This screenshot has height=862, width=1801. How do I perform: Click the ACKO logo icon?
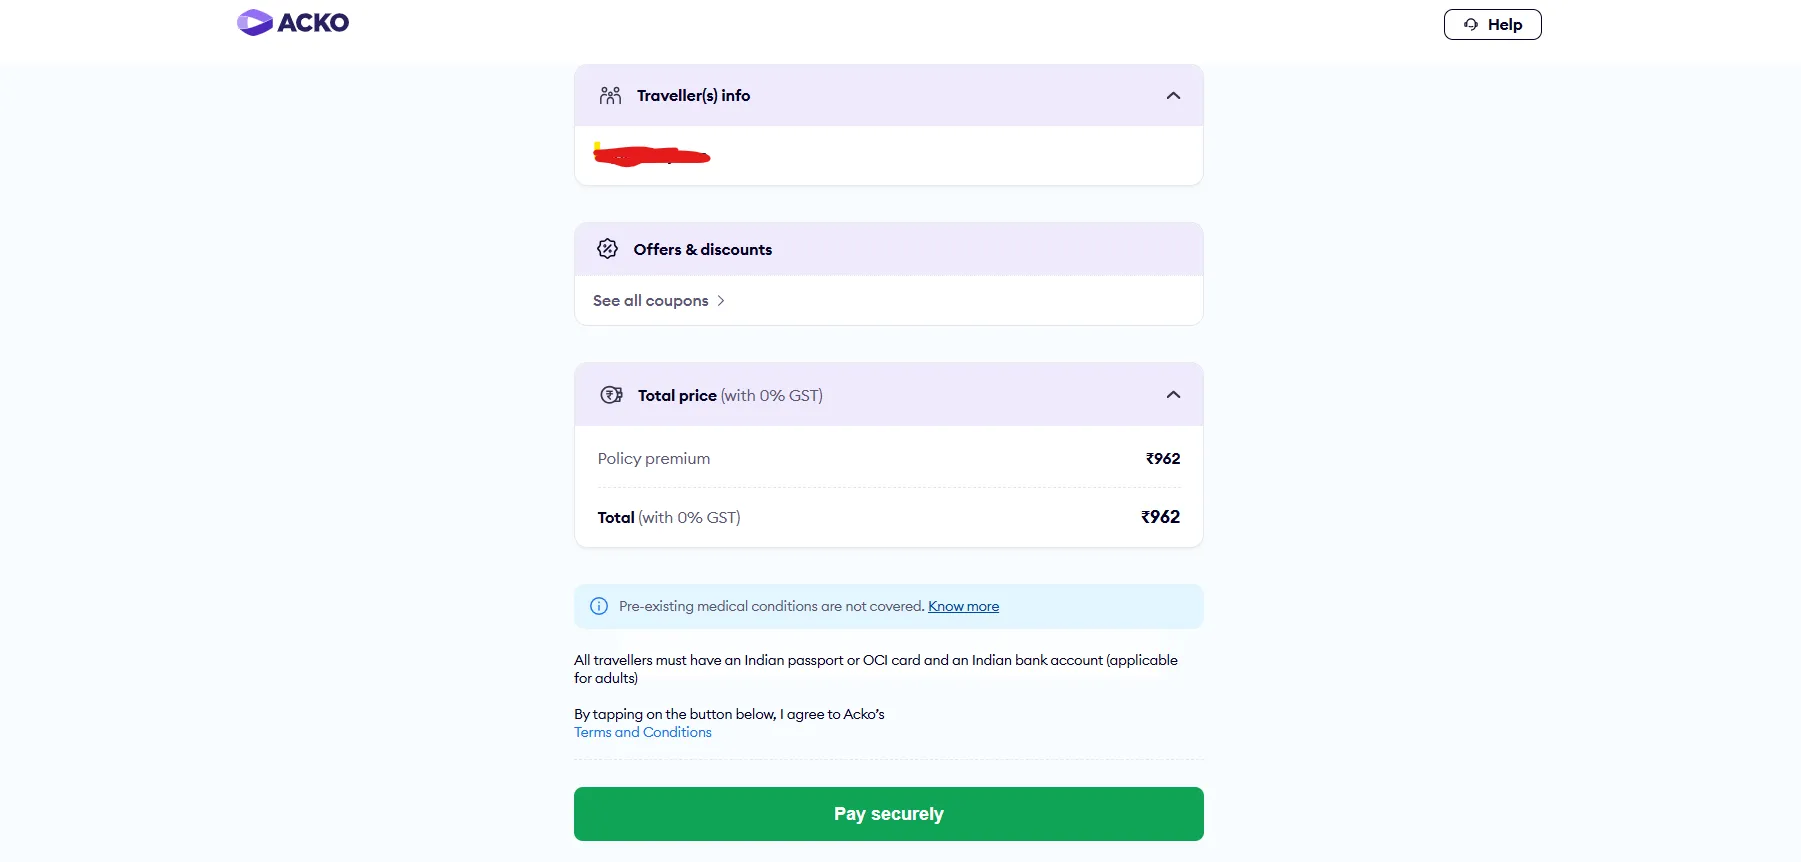(x=292, y=21)
